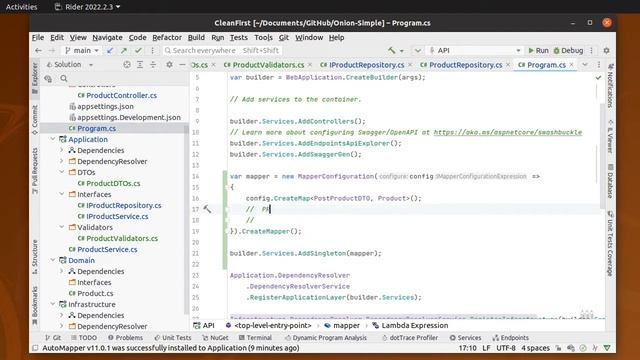Open the Terminal tool window
This screenshot has height=360, width=640.
pos(255,338)
